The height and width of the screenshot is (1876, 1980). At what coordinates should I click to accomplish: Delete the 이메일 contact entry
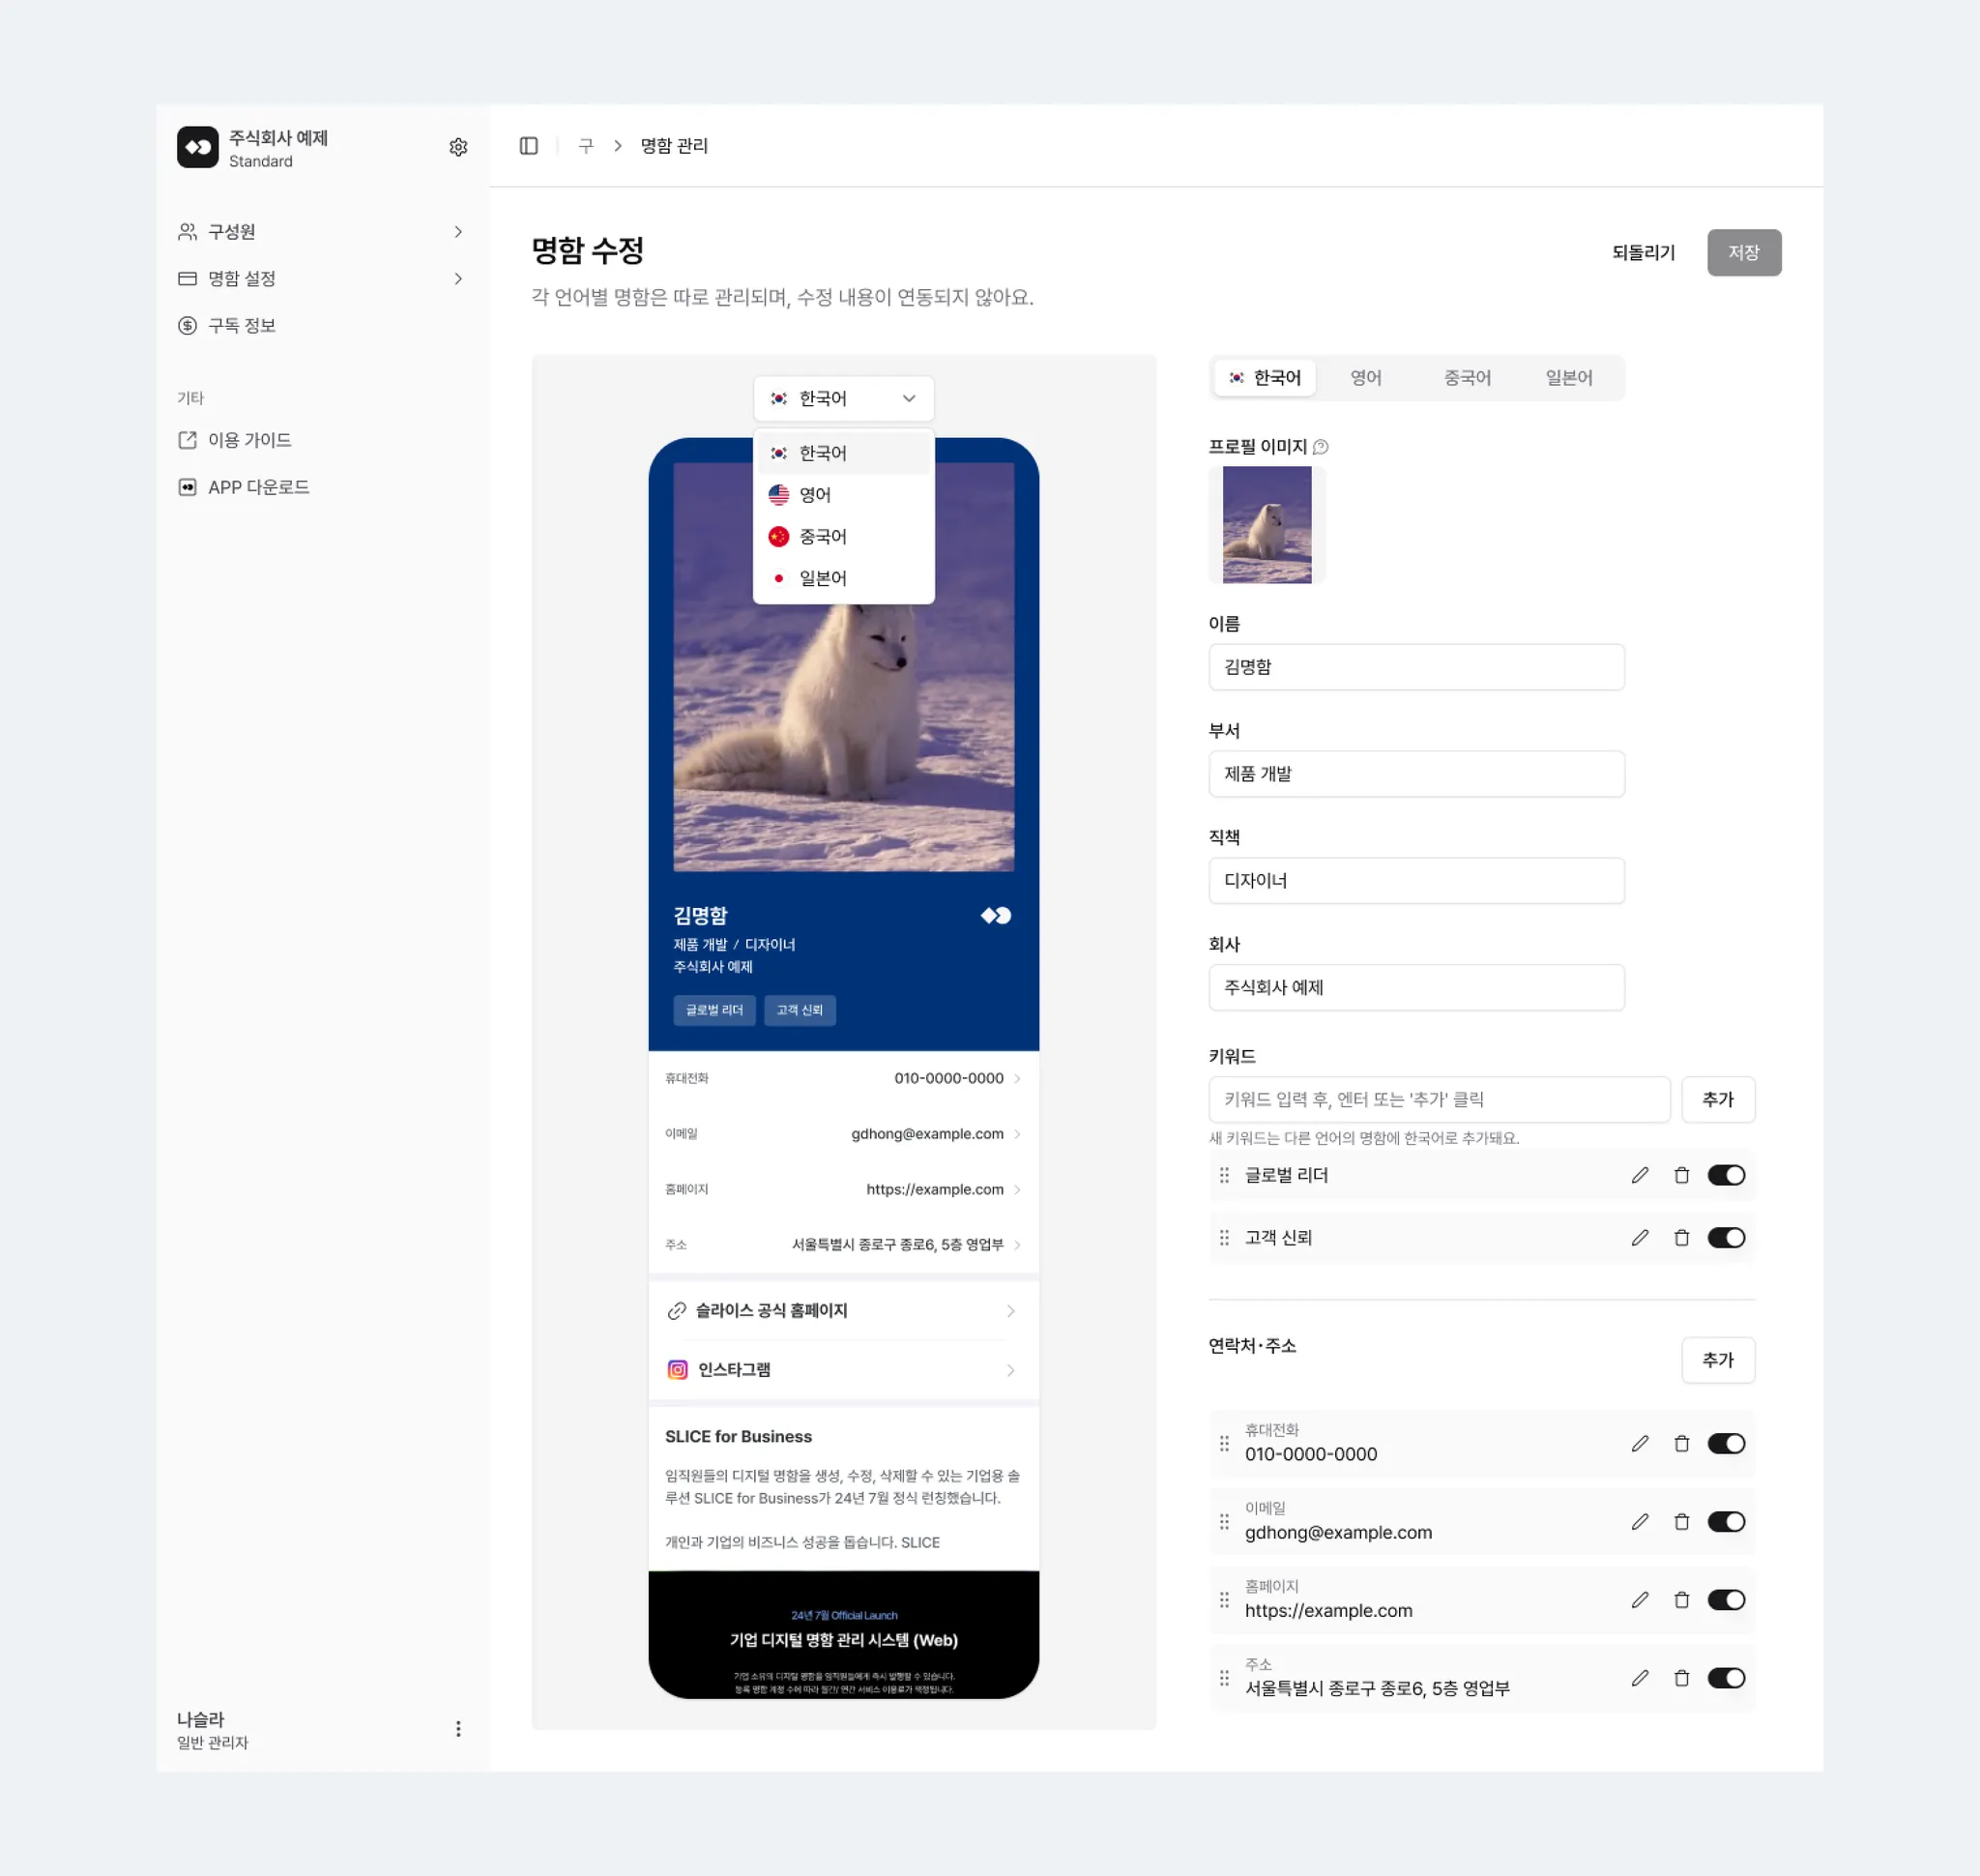[1682, 1522]
